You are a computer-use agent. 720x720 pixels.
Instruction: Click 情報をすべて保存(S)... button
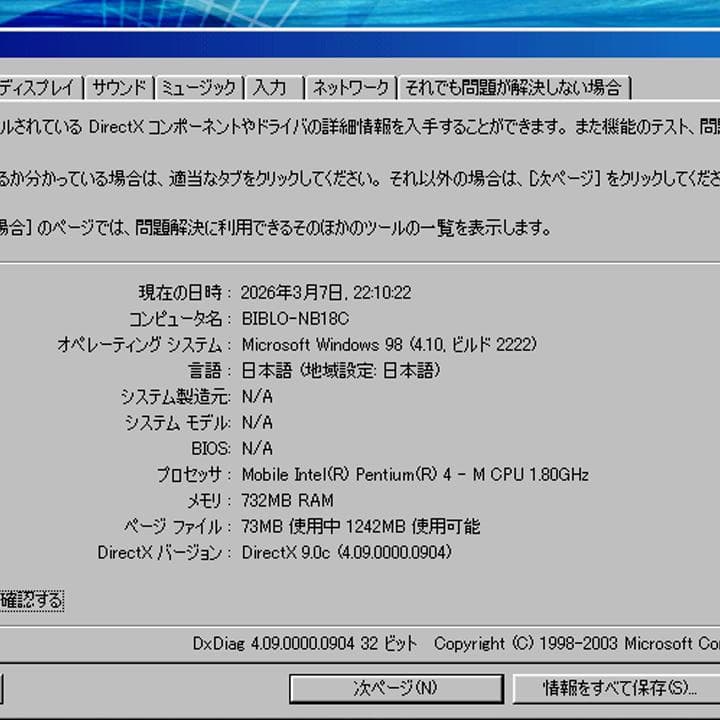(617, 688)
